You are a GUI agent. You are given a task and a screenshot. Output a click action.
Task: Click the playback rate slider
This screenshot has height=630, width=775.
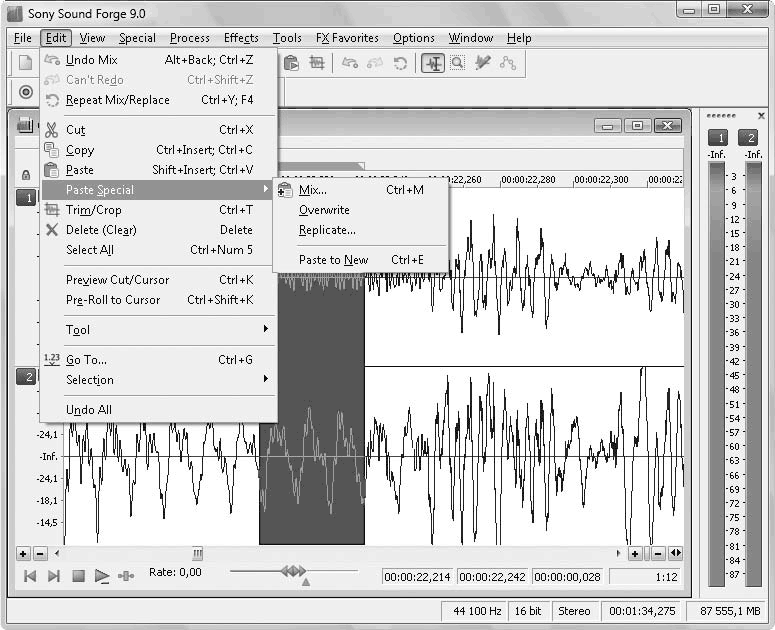[293, 571]
